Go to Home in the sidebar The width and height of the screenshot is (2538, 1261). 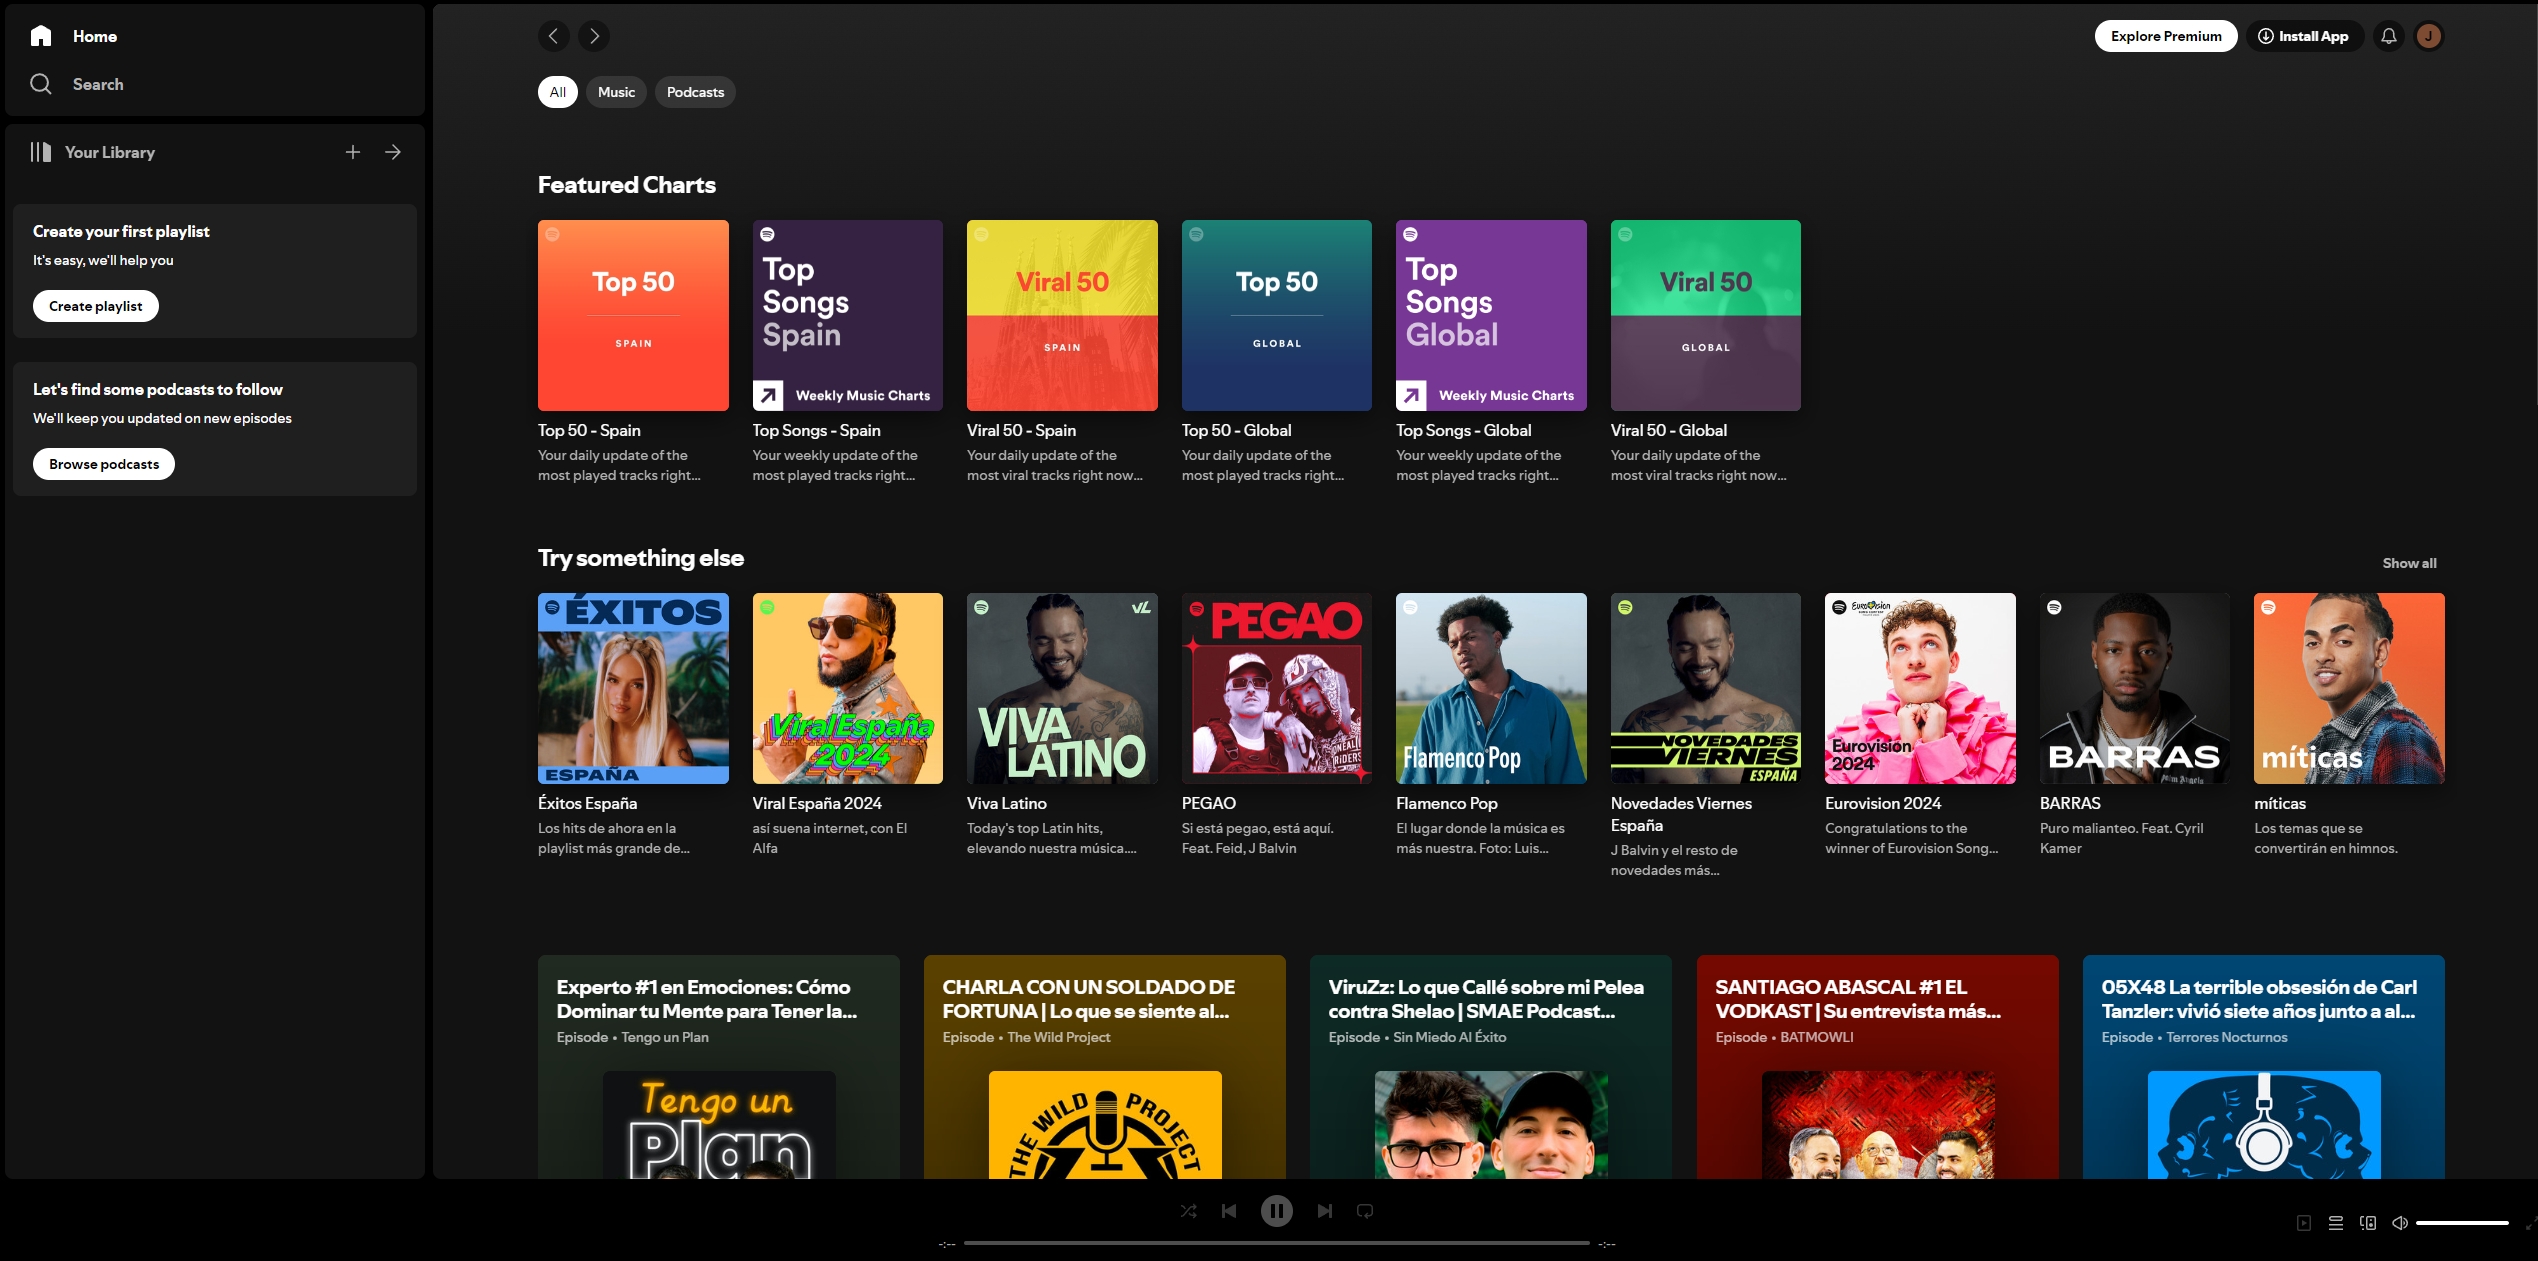click(74, 36)
